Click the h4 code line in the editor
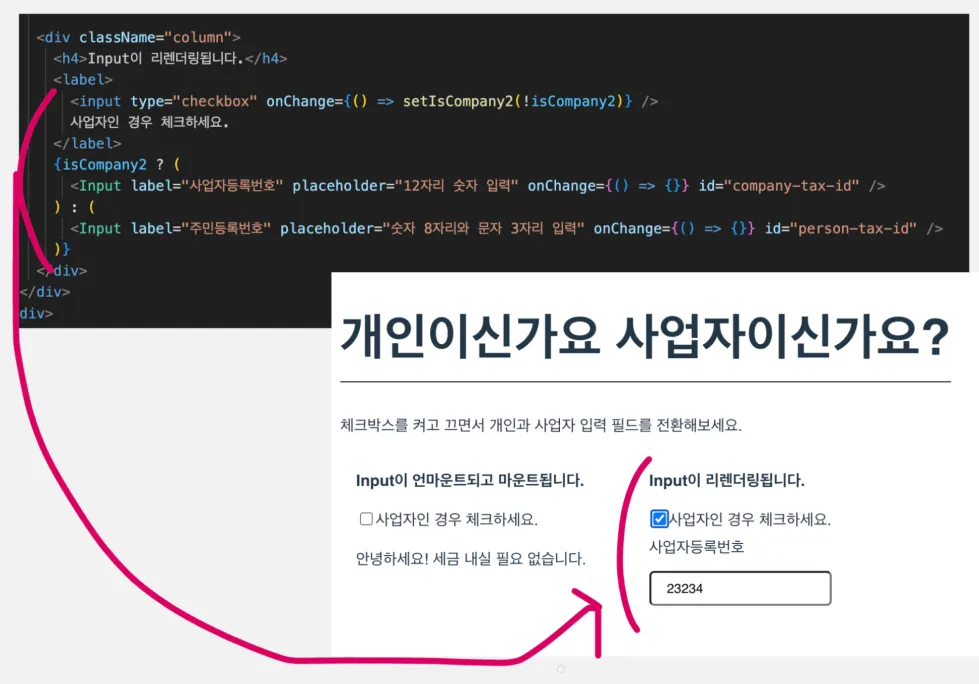 (x=170, y=59)
